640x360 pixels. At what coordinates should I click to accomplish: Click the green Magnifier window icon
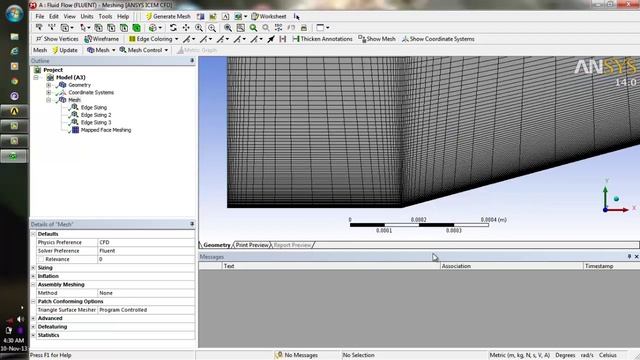(x=253, y=28)
